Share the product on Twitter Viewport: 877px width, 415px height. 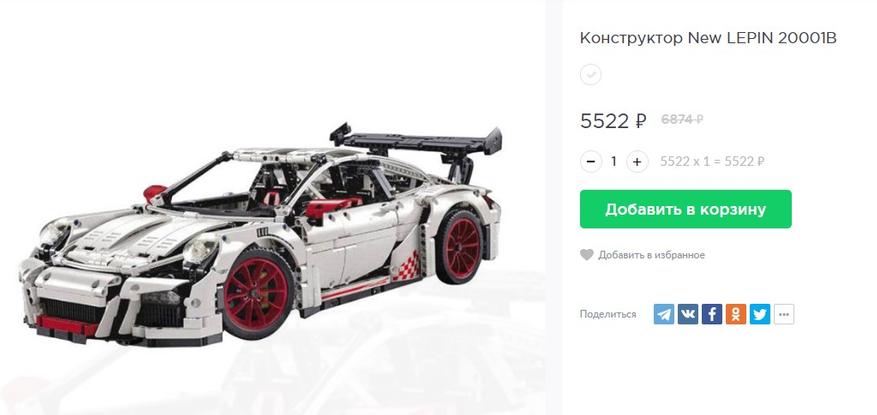point(760,314)
